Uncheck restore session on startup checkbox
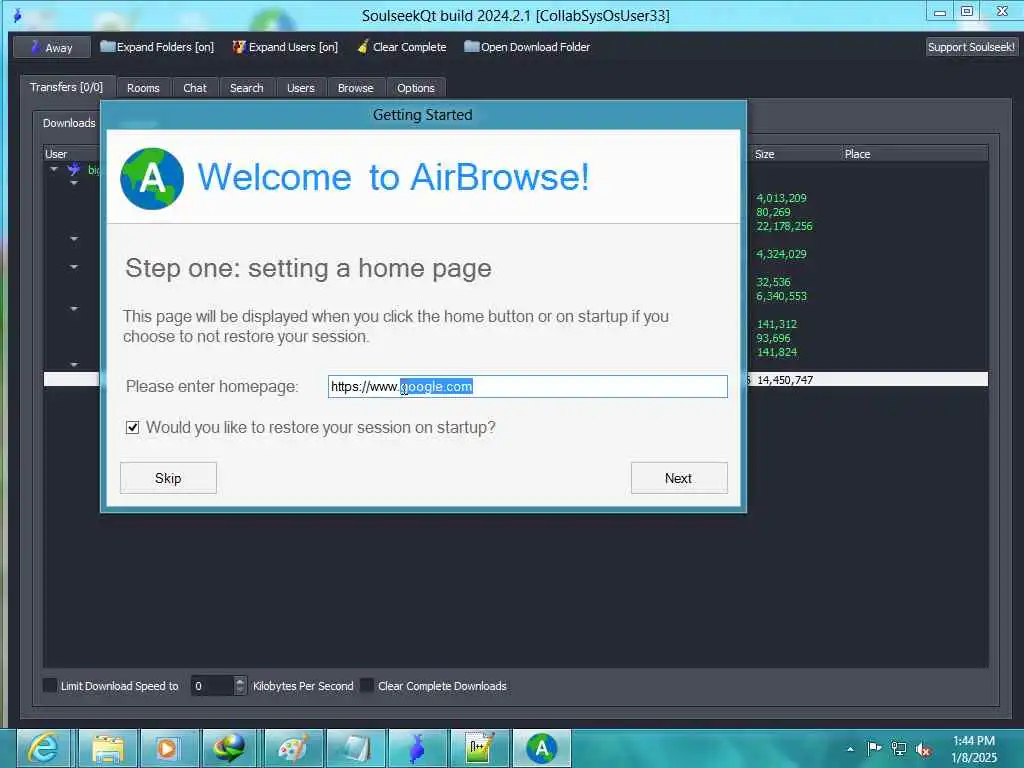 [133, 427]
